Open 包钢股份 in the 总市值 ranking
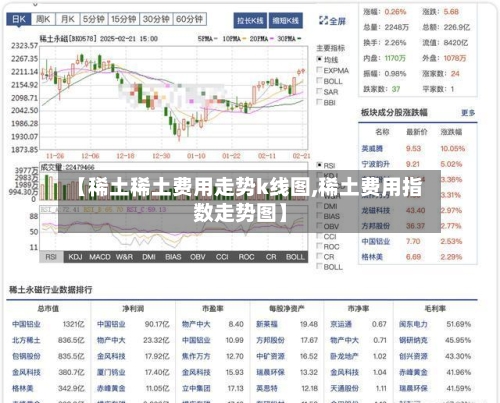500x403 pixels. [26, 356]
